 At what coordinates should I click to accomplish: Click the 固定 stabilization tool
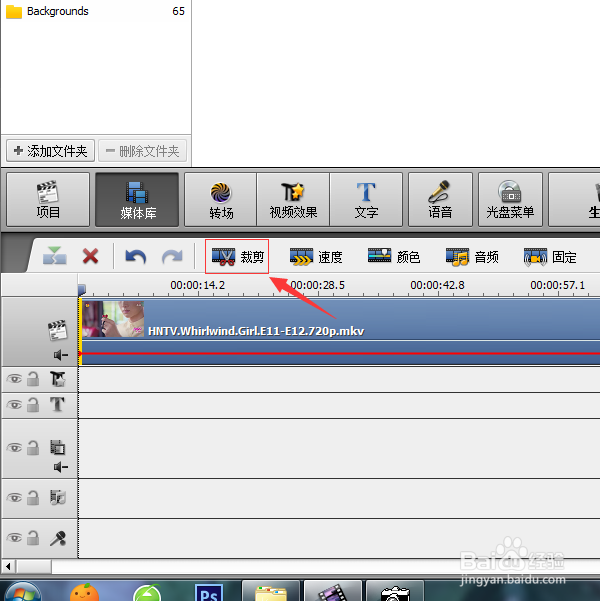[x=550, y=257]
